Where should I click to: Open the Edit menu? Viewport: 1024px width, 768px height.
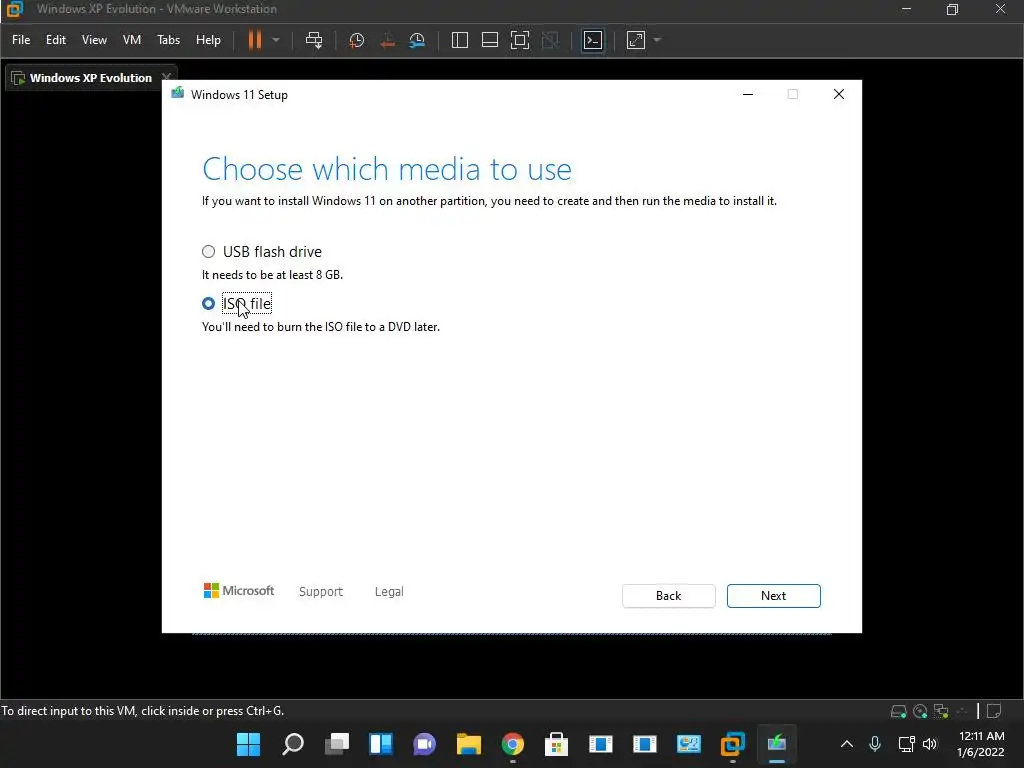[x=56, y=40]
